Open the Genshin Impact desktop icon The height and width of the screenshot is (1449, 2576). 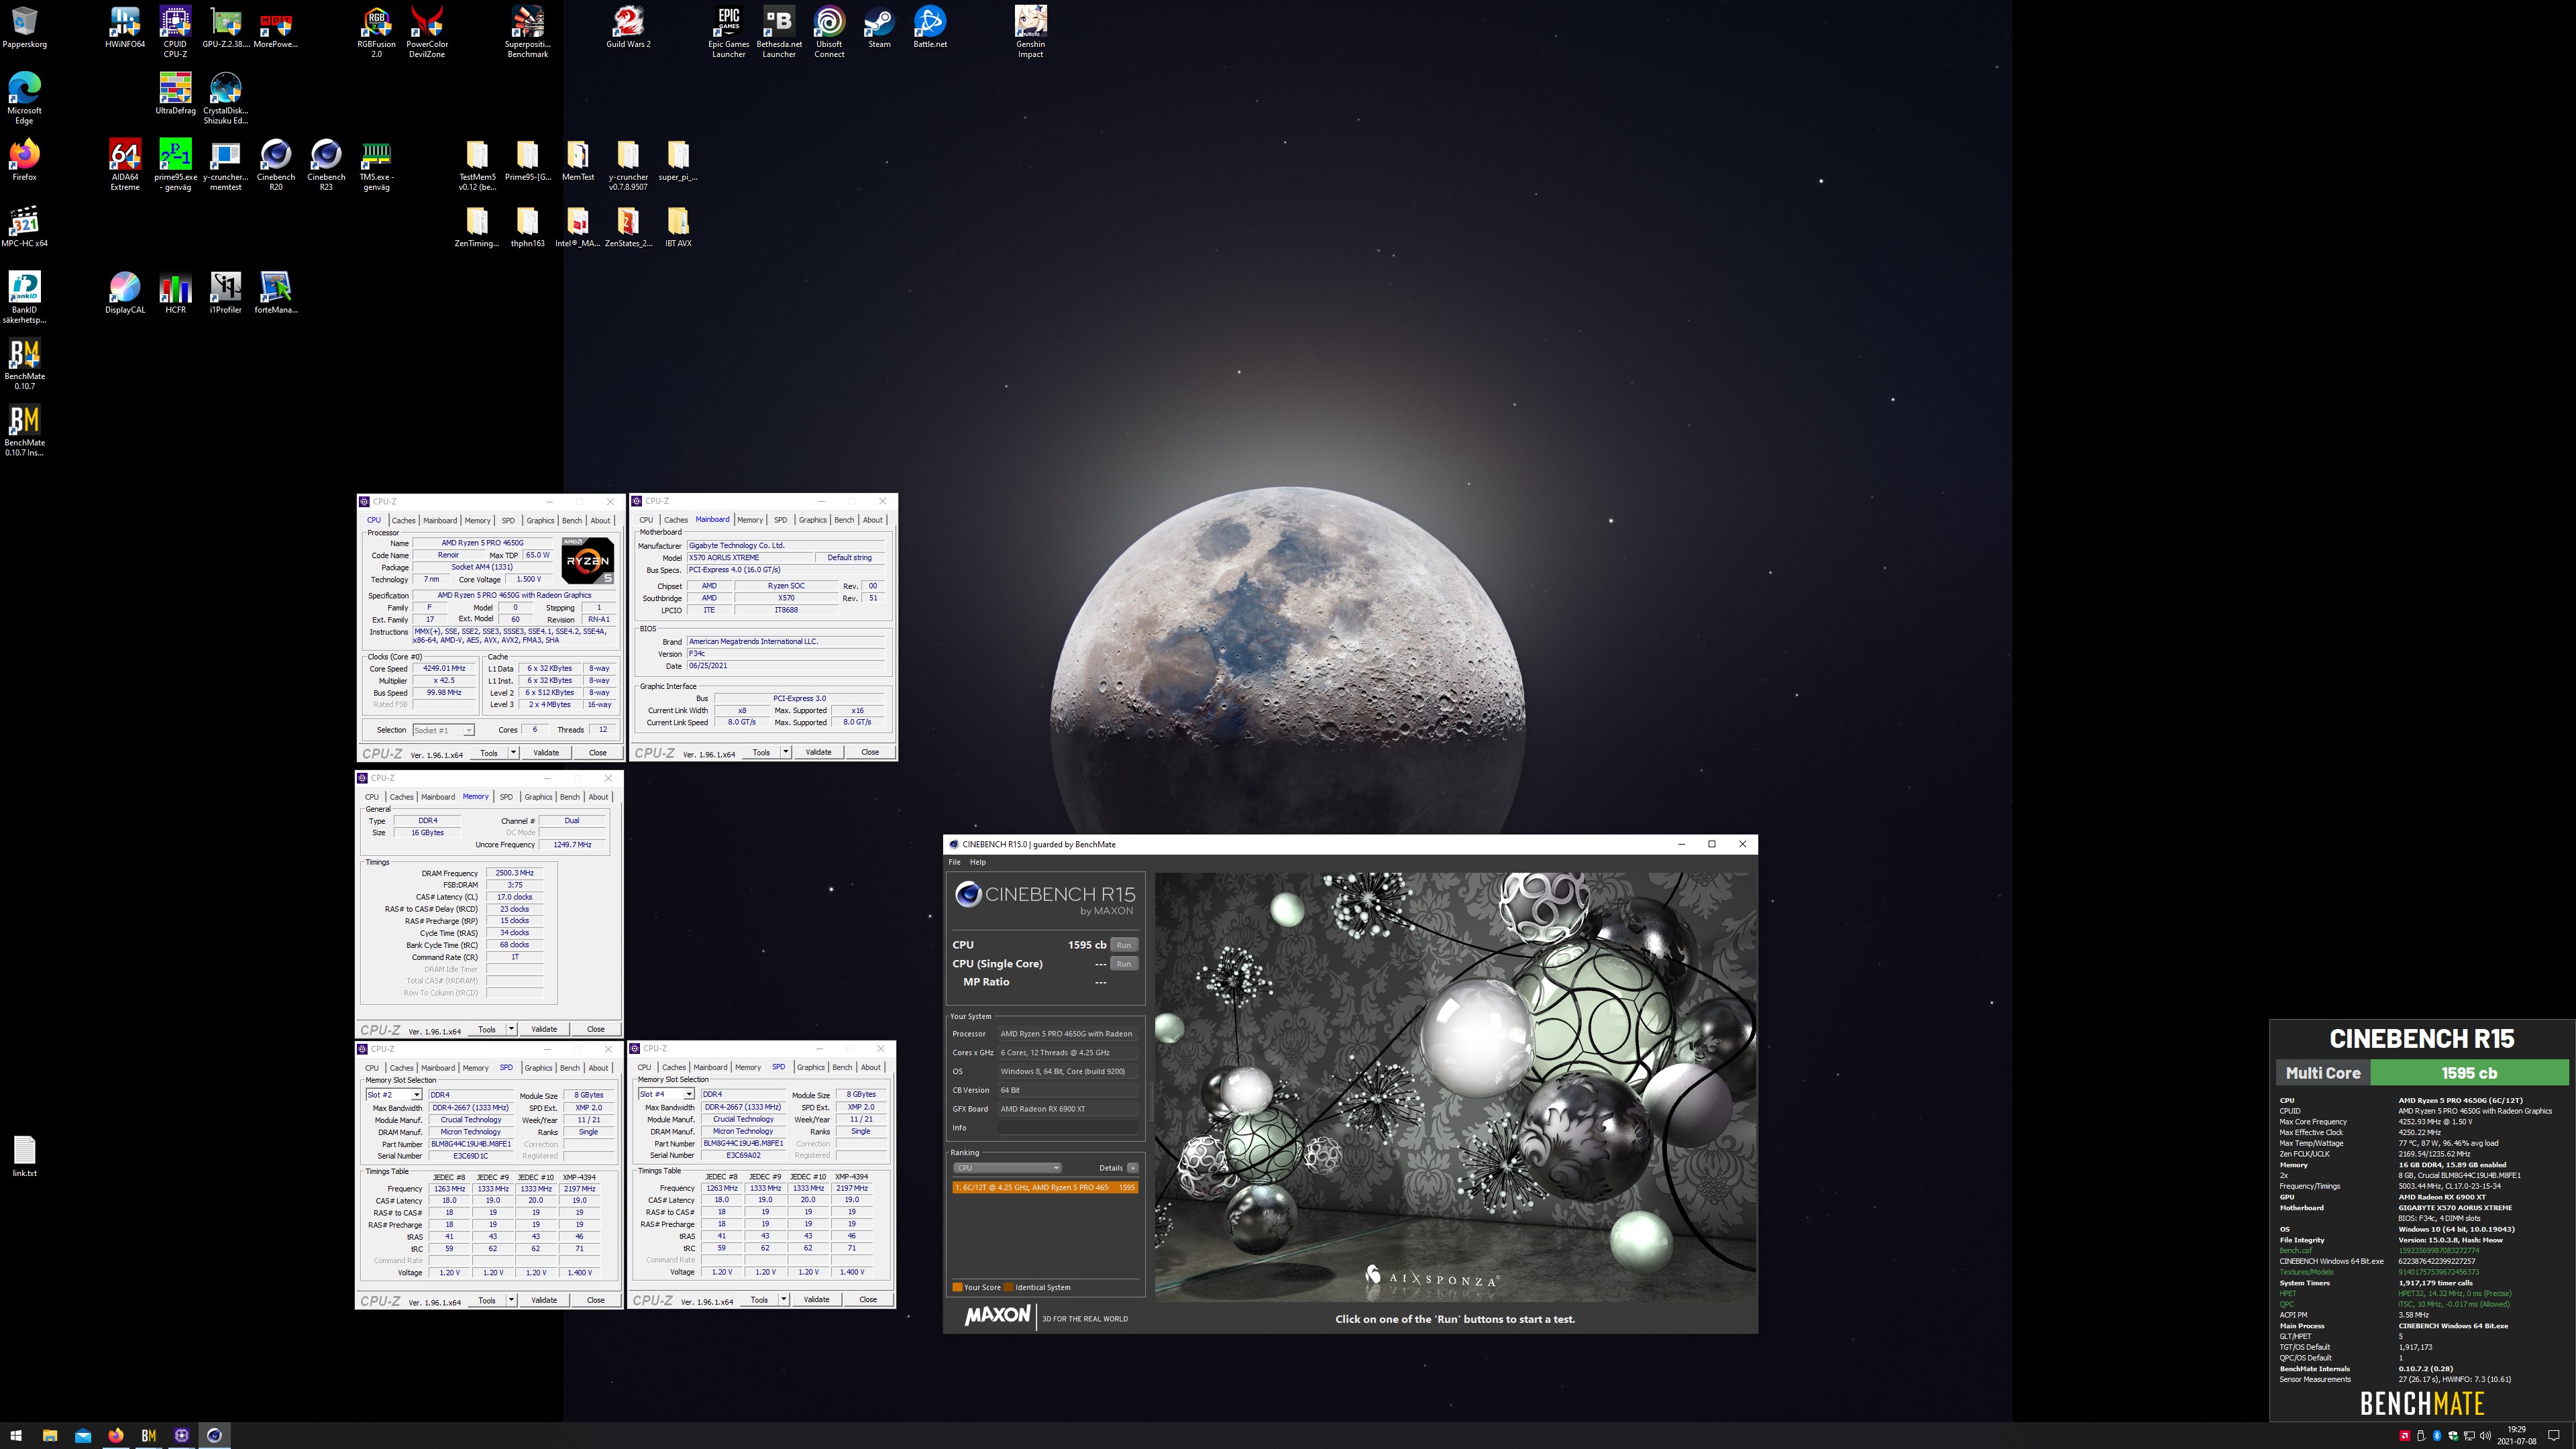click(x=1030, y=32)
